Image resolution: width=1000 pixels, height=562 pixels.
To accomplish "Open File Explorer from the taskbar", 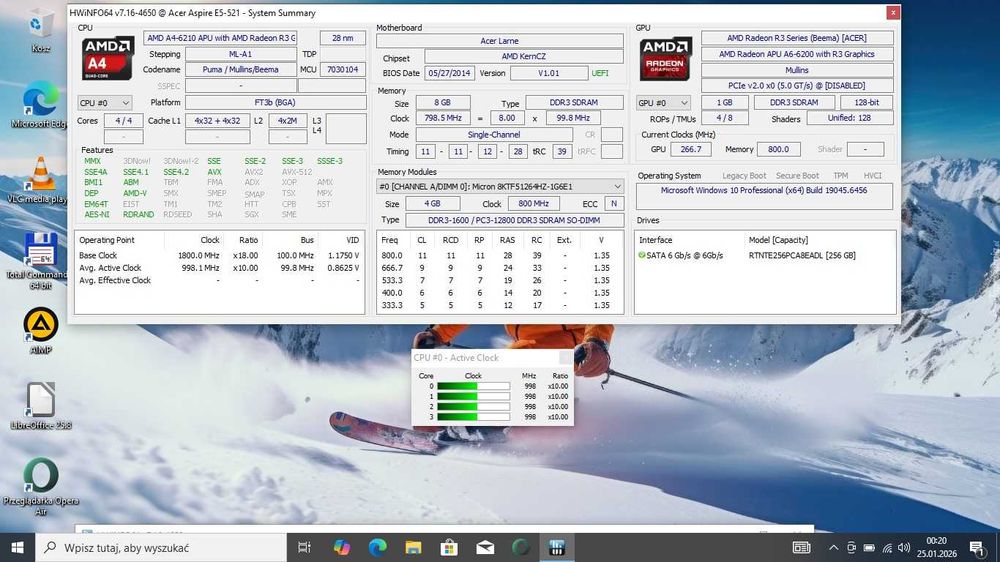I will 413,547.
